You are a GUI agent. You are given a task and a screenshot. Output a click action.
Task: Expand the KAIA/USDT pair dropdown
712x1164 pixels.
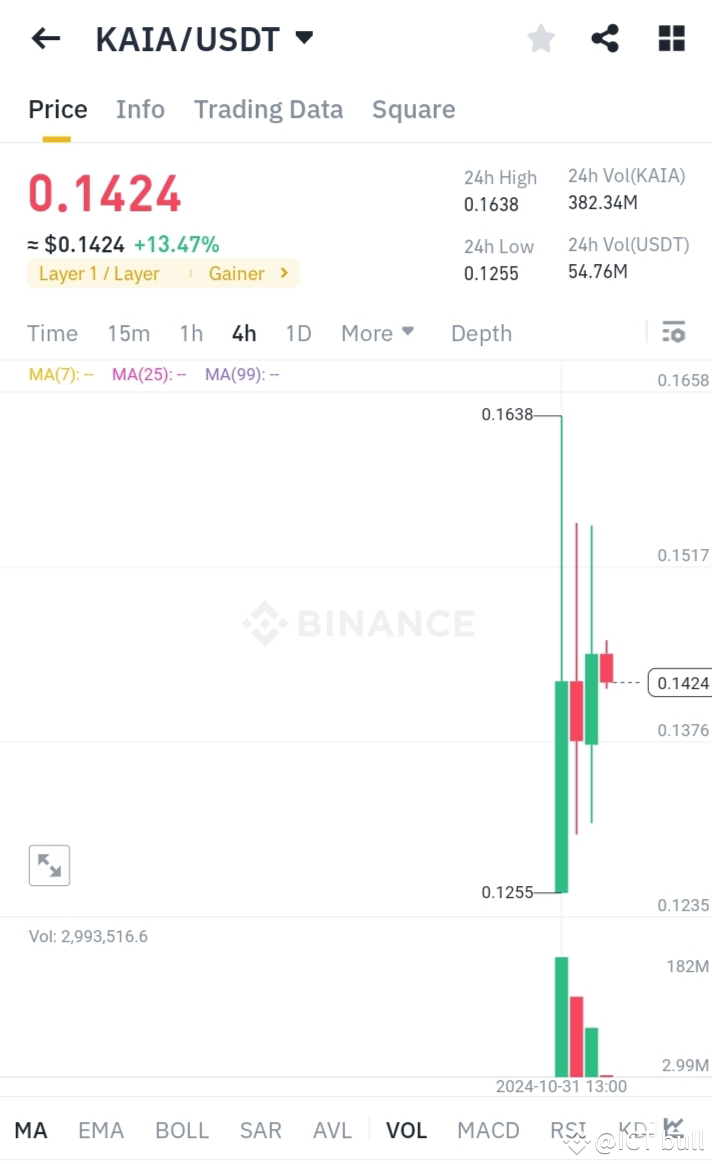pyautogui.click(x=304, y=36)
